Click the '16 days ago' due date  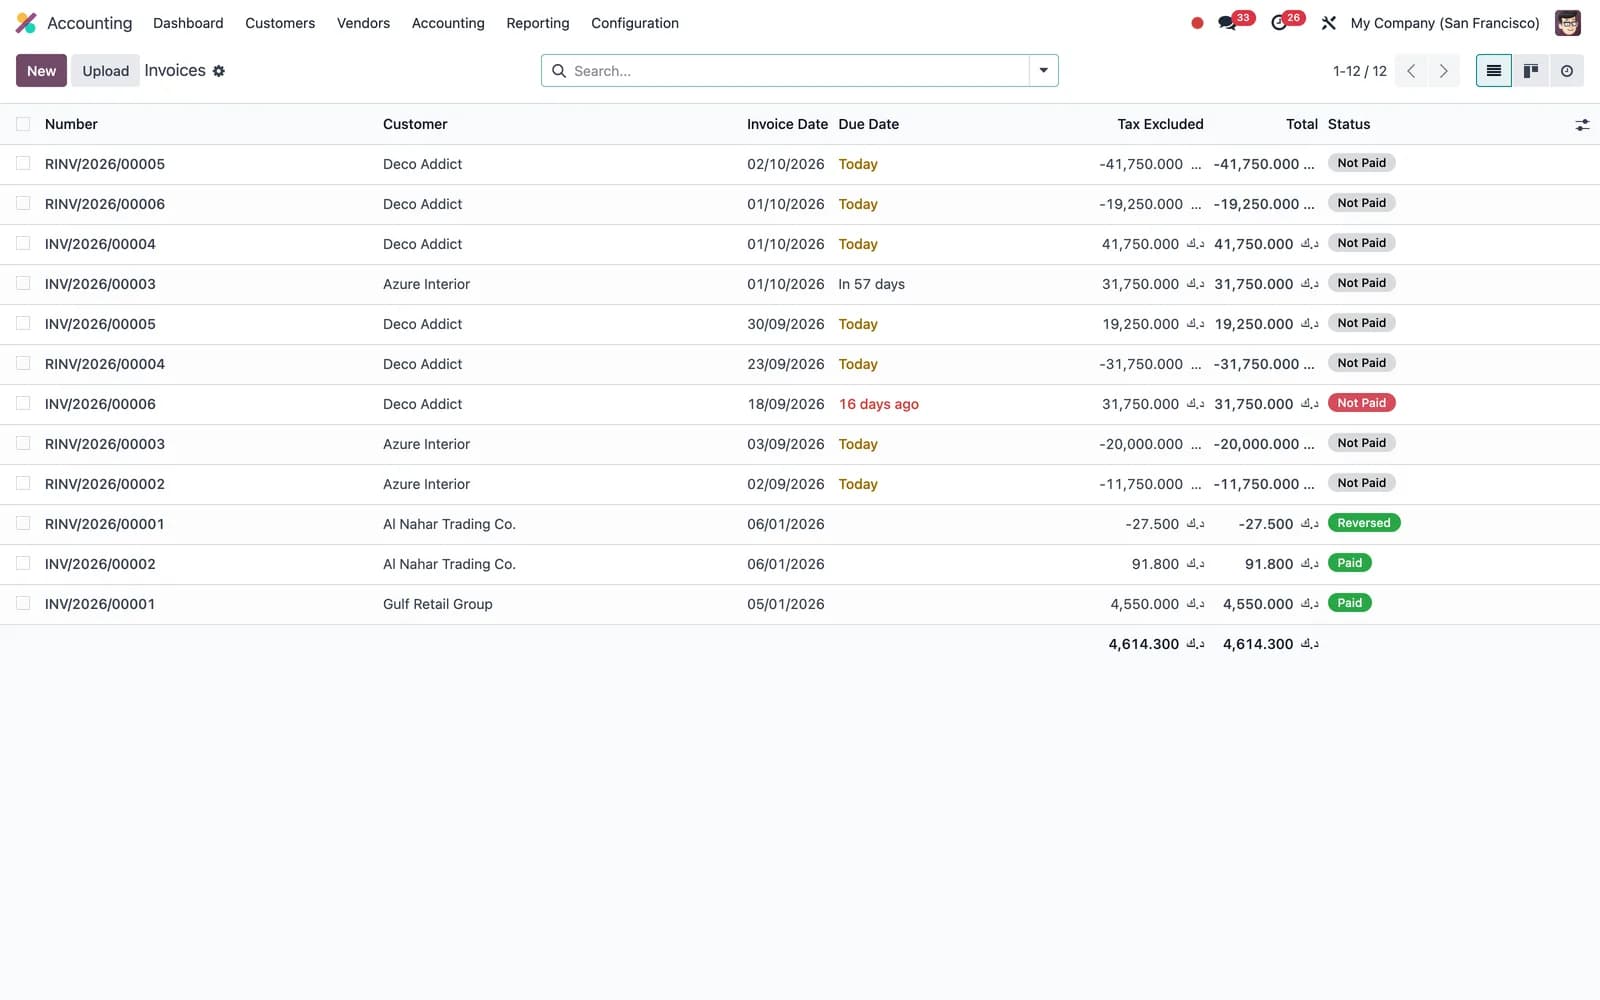point(879,404)
